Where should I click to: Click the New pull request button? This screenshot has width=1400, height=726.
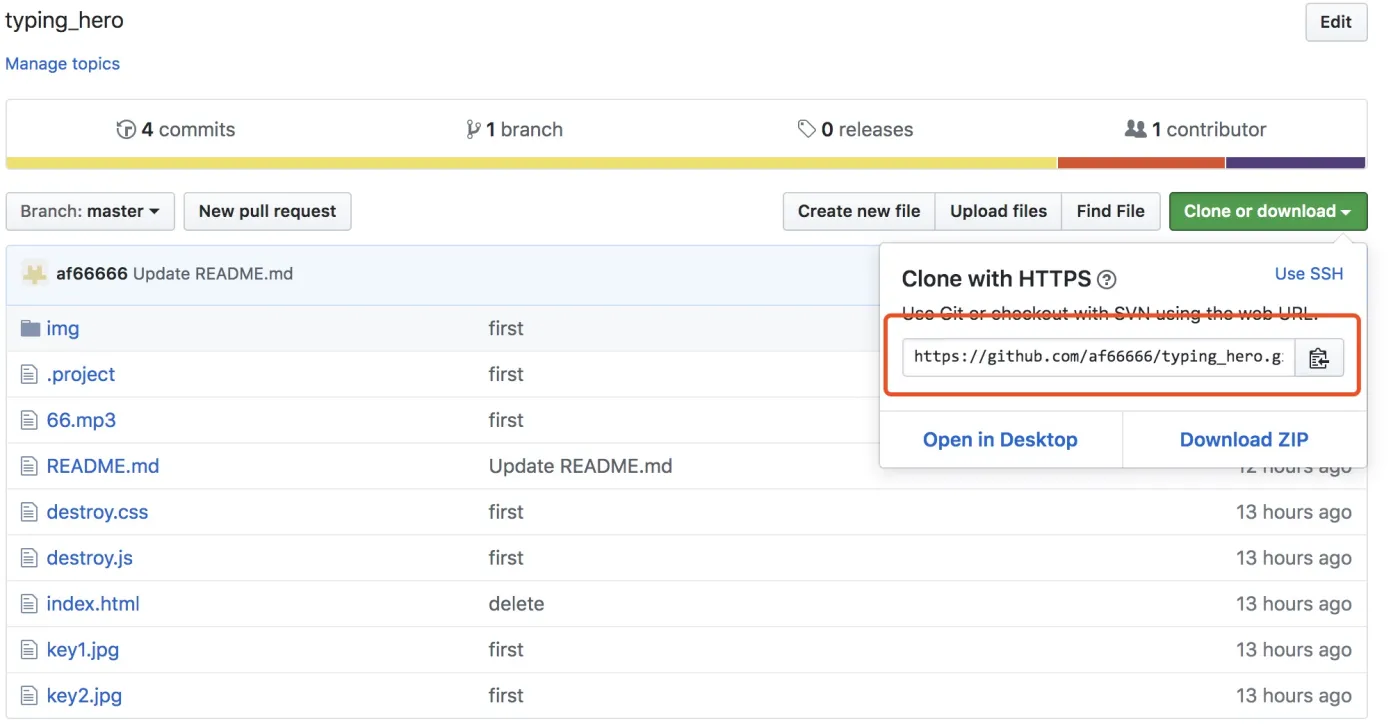pyautogui.click(x=268, y=212)
